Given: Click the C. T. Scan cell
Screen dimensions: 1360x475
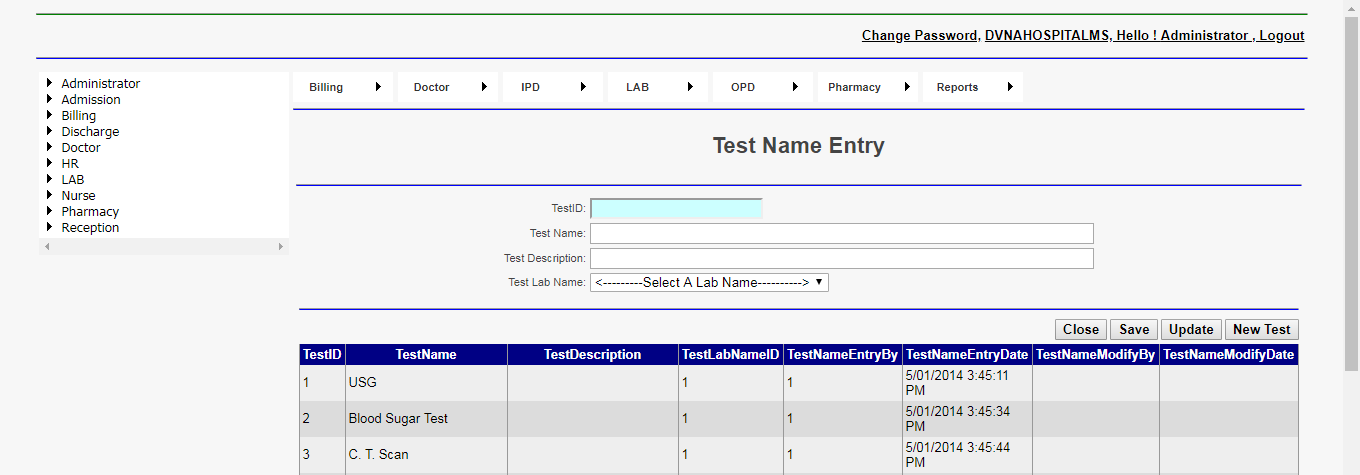Looking at the screenshot, I should (426, 455).
